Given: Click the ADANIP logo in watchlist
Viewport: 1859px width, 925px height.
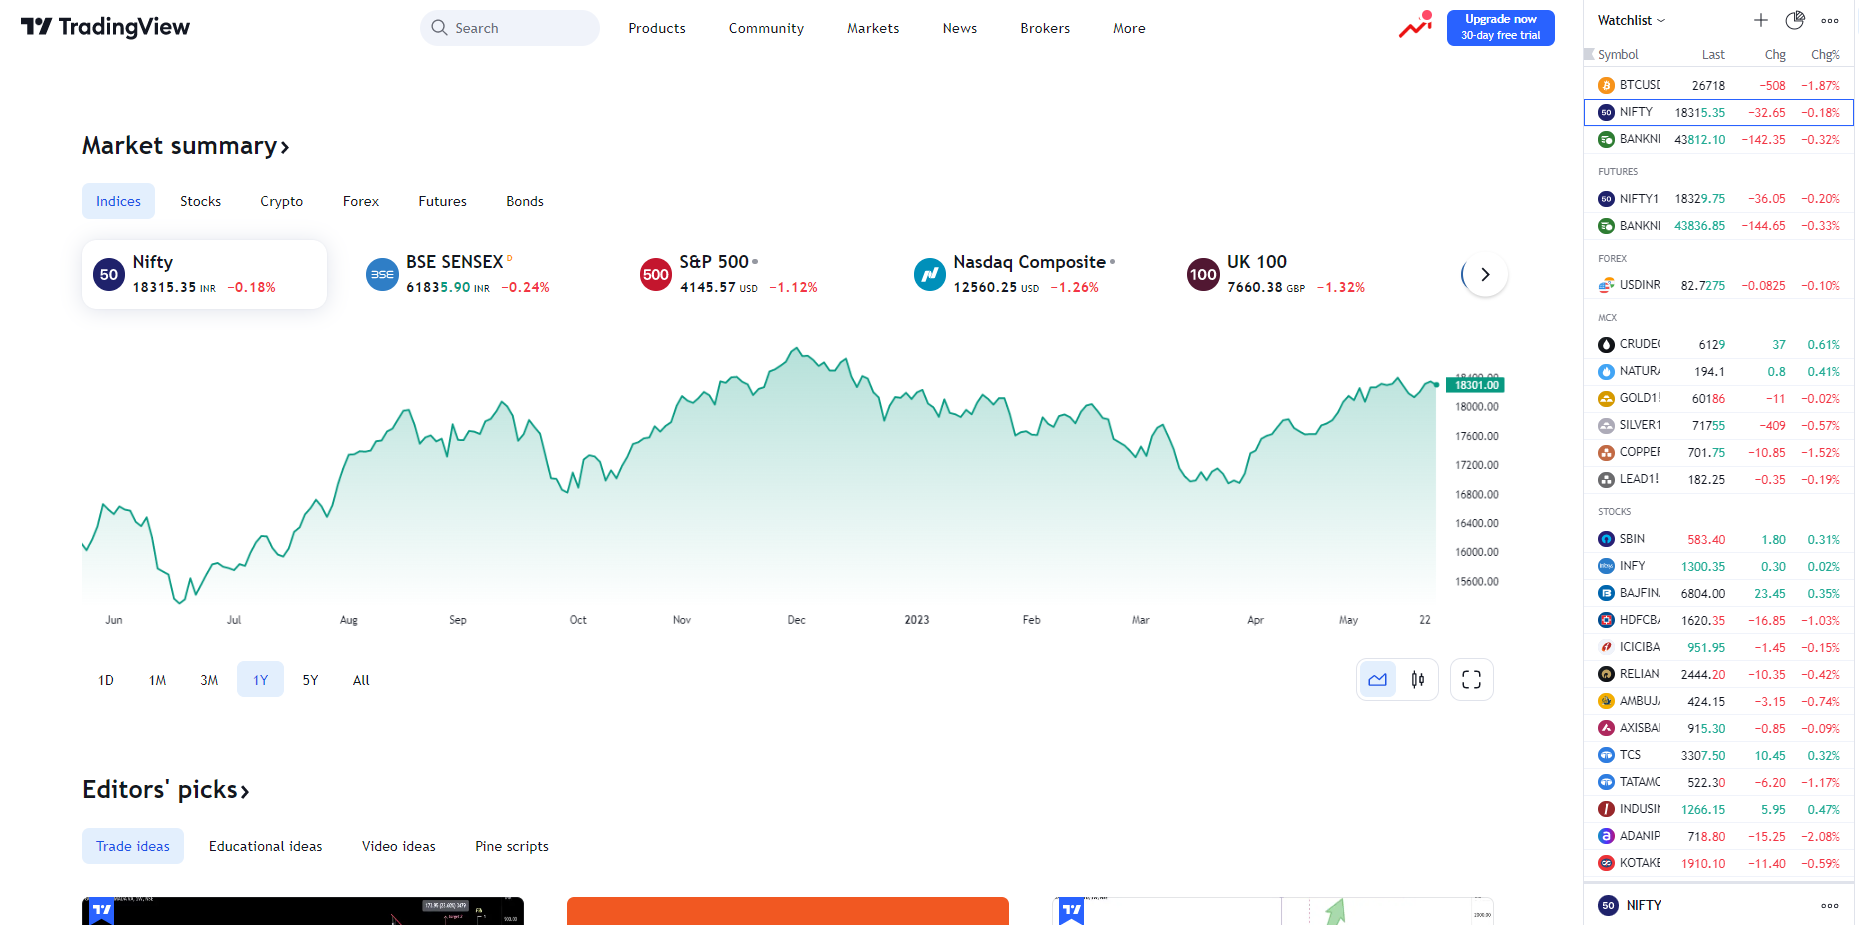Looking at the screenshot, I should [1606, 837].
